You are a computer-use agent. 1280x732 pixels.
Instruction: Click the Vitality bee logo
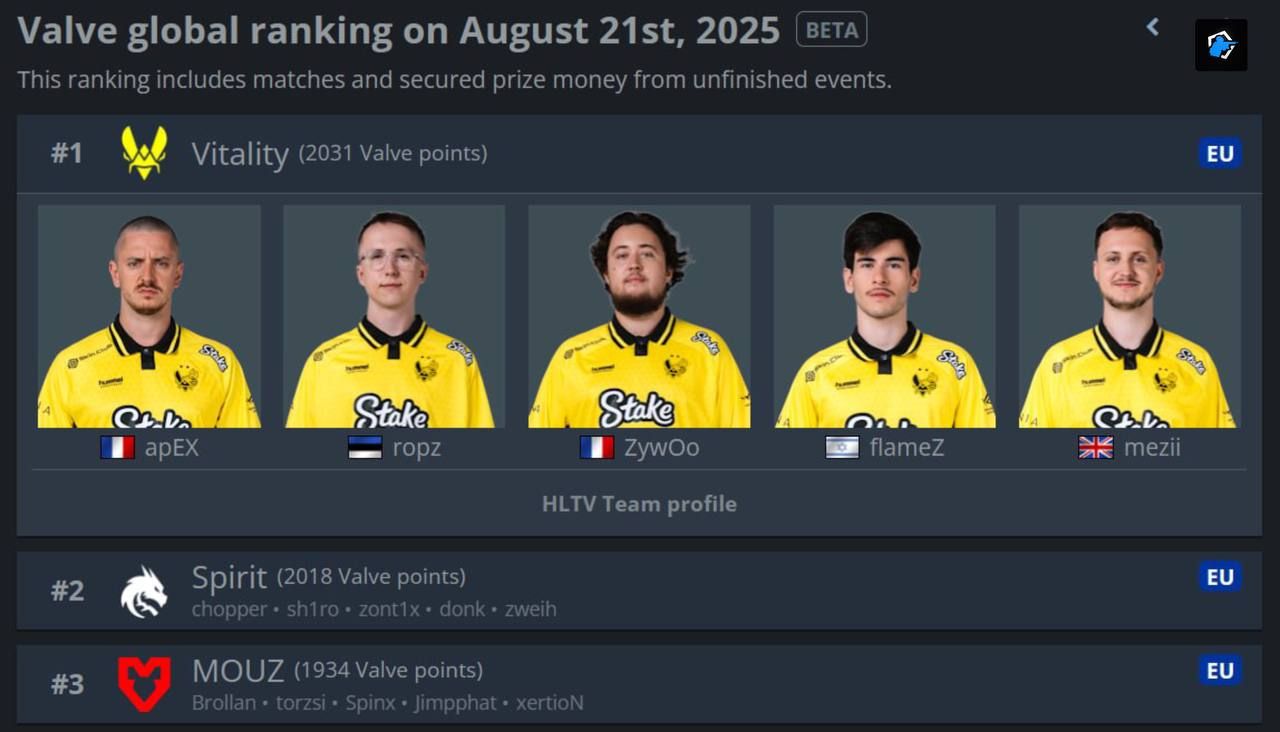click(144, 153)
